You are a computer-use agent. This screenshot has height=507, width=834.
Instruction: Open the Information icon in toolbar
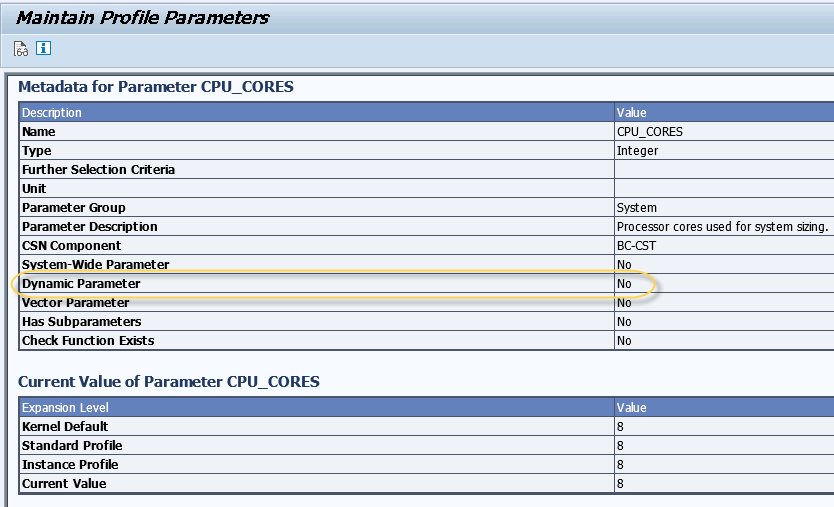pos(43,48)
